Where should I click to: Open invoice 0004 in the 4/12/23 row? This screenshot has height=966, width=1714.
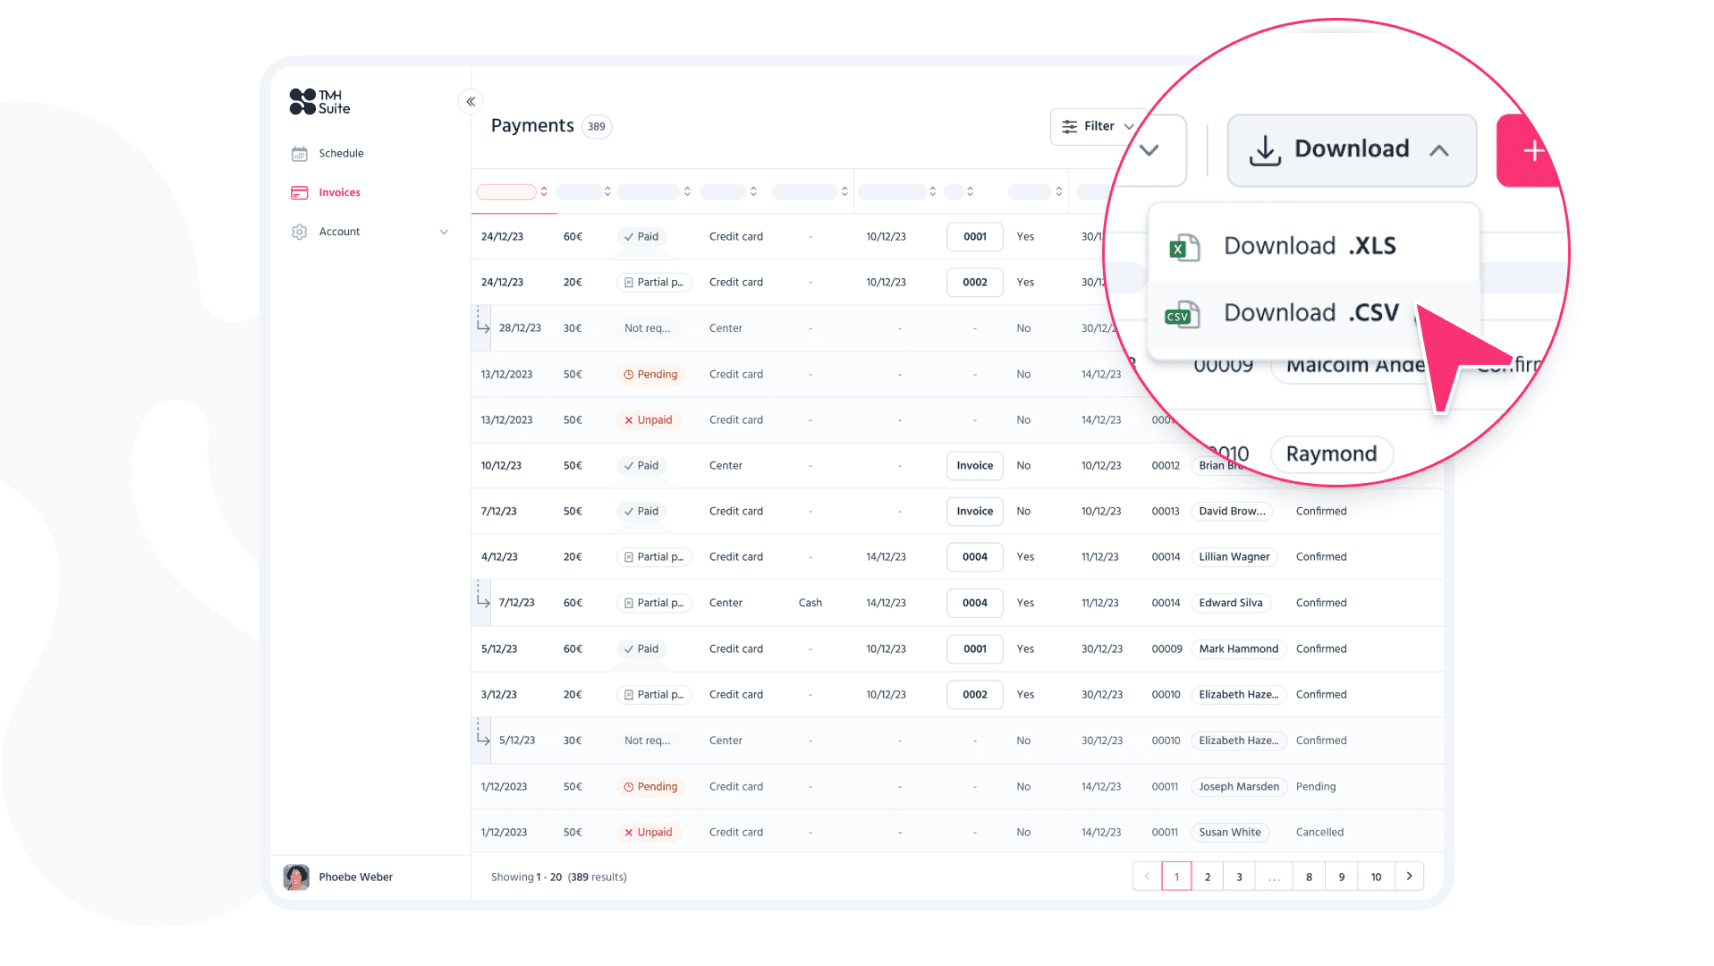pos(975,557)
